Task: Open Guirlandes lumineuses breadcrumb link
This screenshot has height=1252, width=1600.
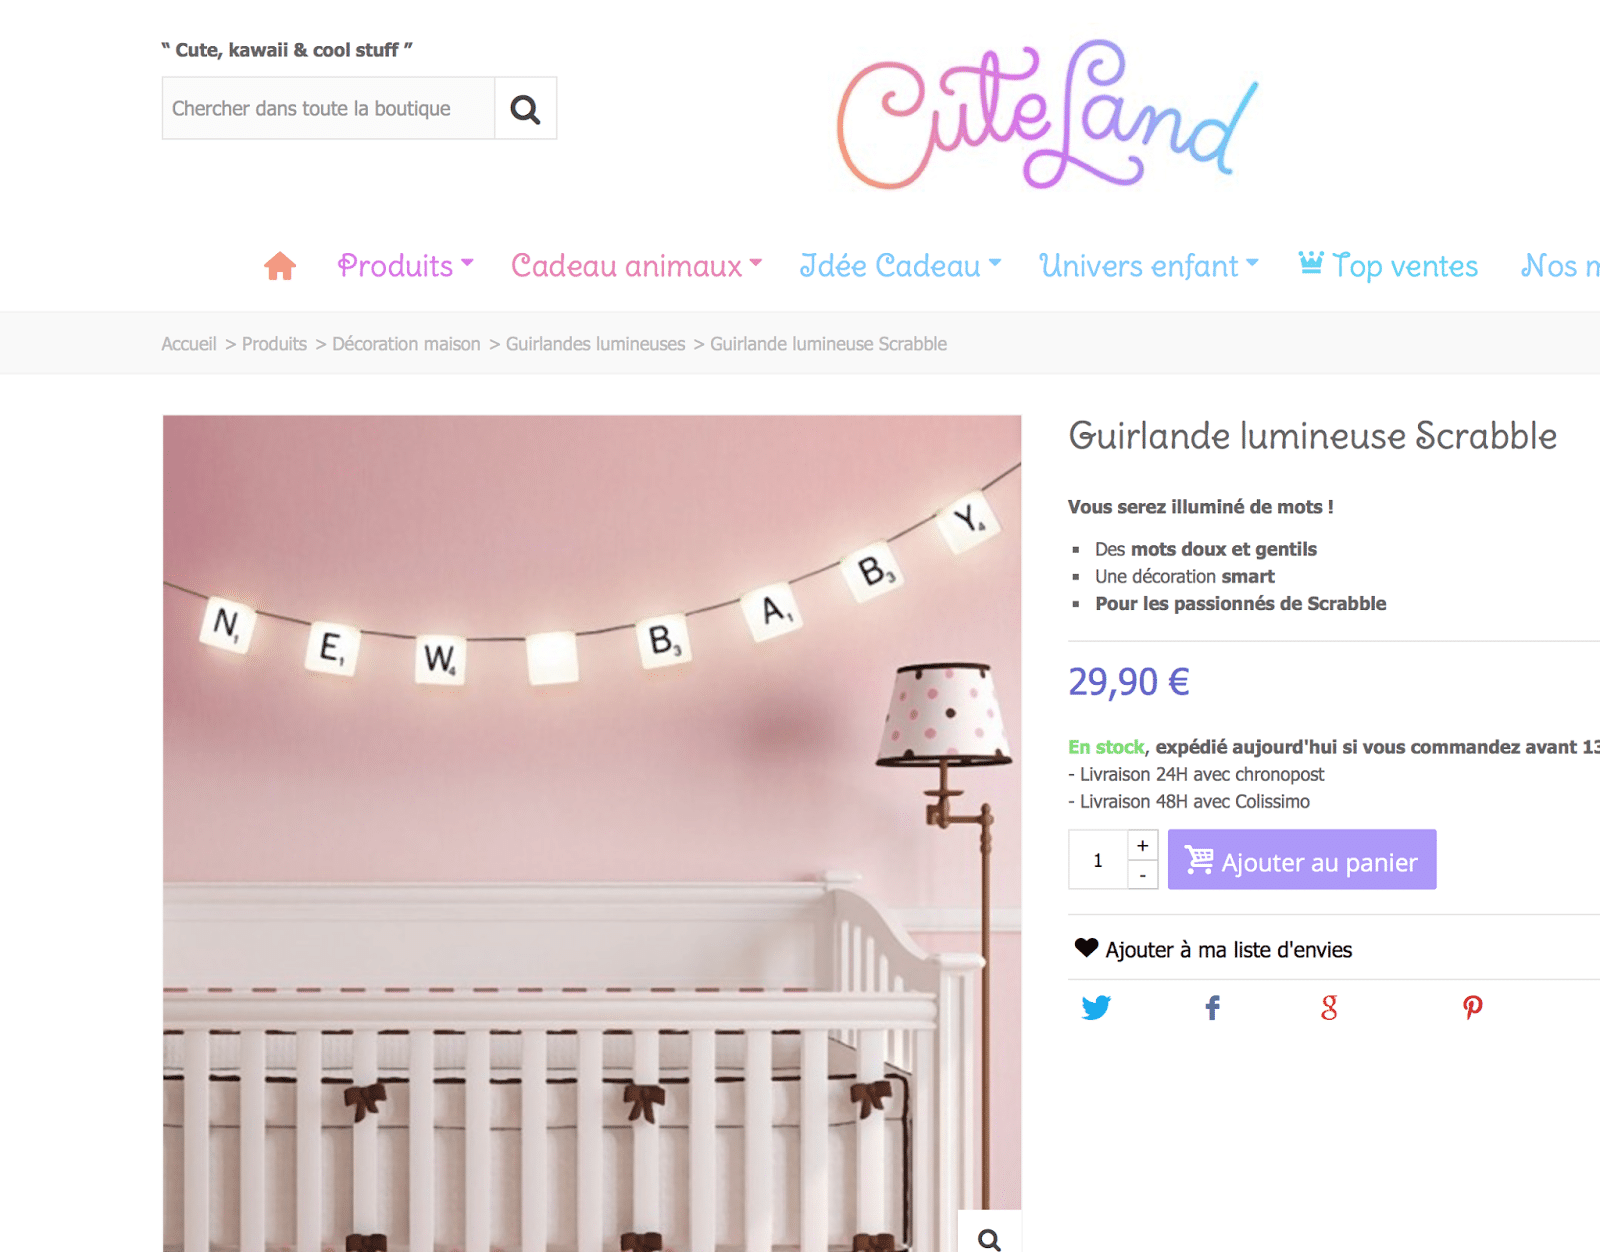Action: click(x=595, y=344)
